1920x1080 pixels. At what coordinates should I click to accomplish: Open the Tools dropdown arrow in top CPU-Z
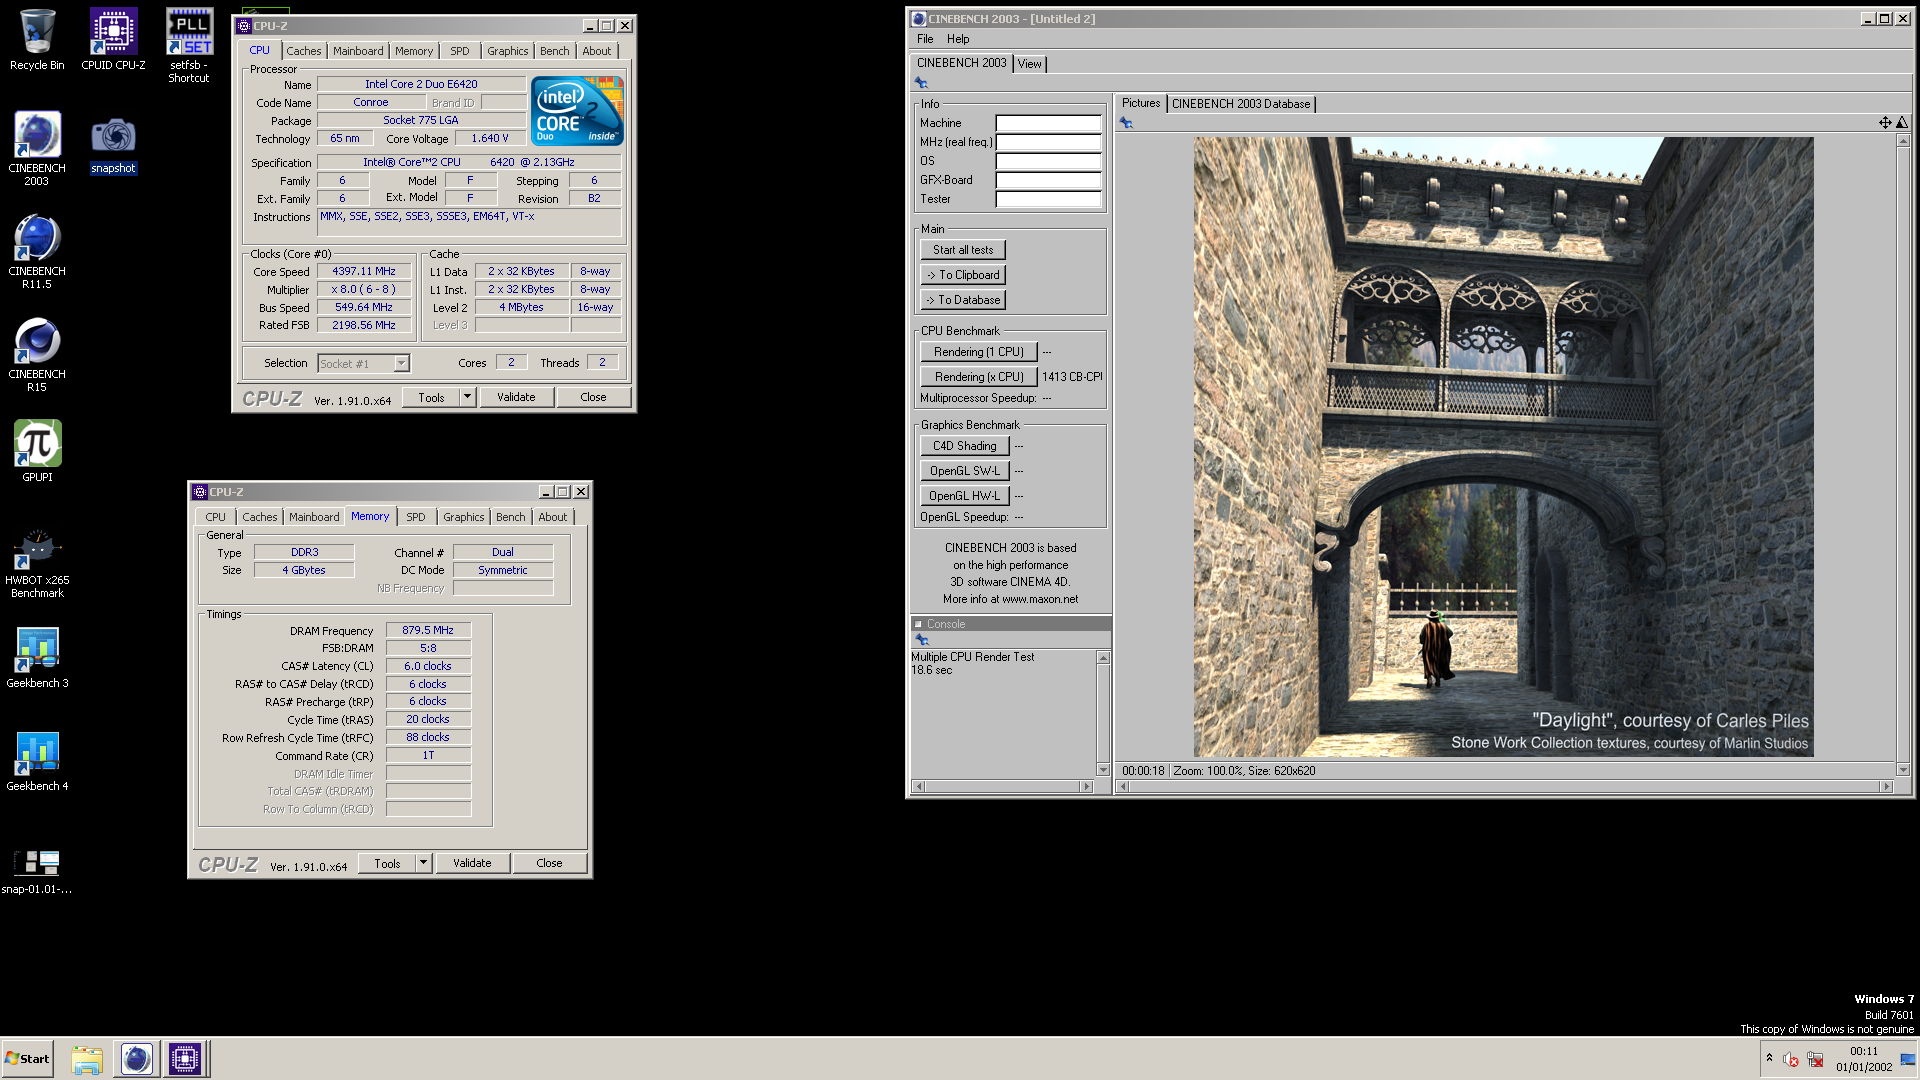point(467,397)
